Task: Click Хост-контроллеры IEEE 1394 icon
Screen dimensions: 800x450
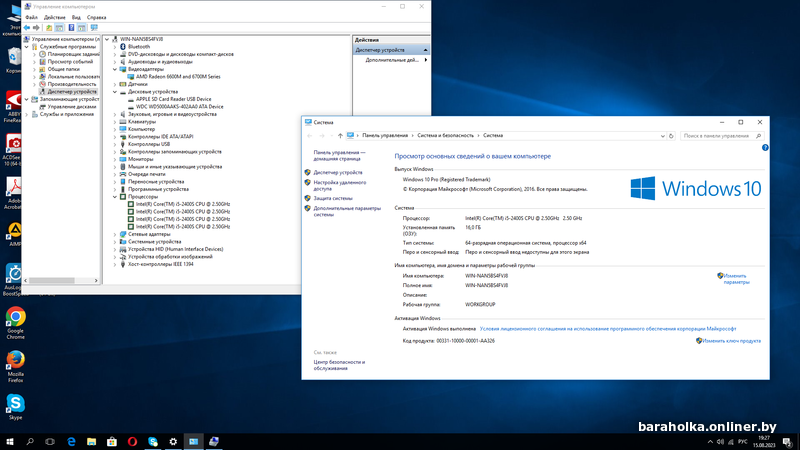Action: click(123, 264)
